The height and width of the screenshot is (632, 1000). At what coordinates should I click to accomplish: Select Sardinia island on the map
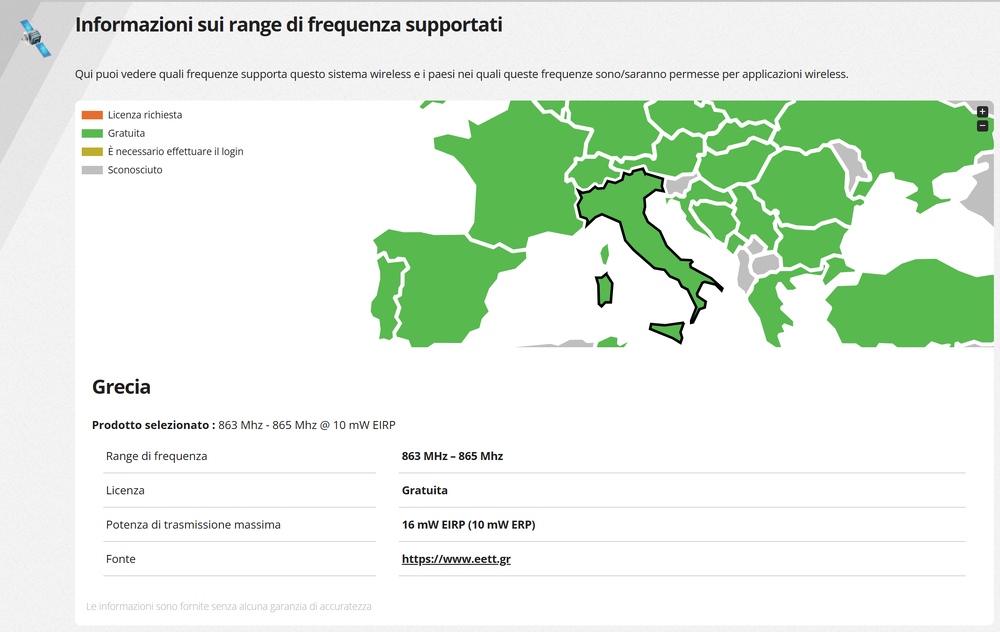click(x=604, y=290)
